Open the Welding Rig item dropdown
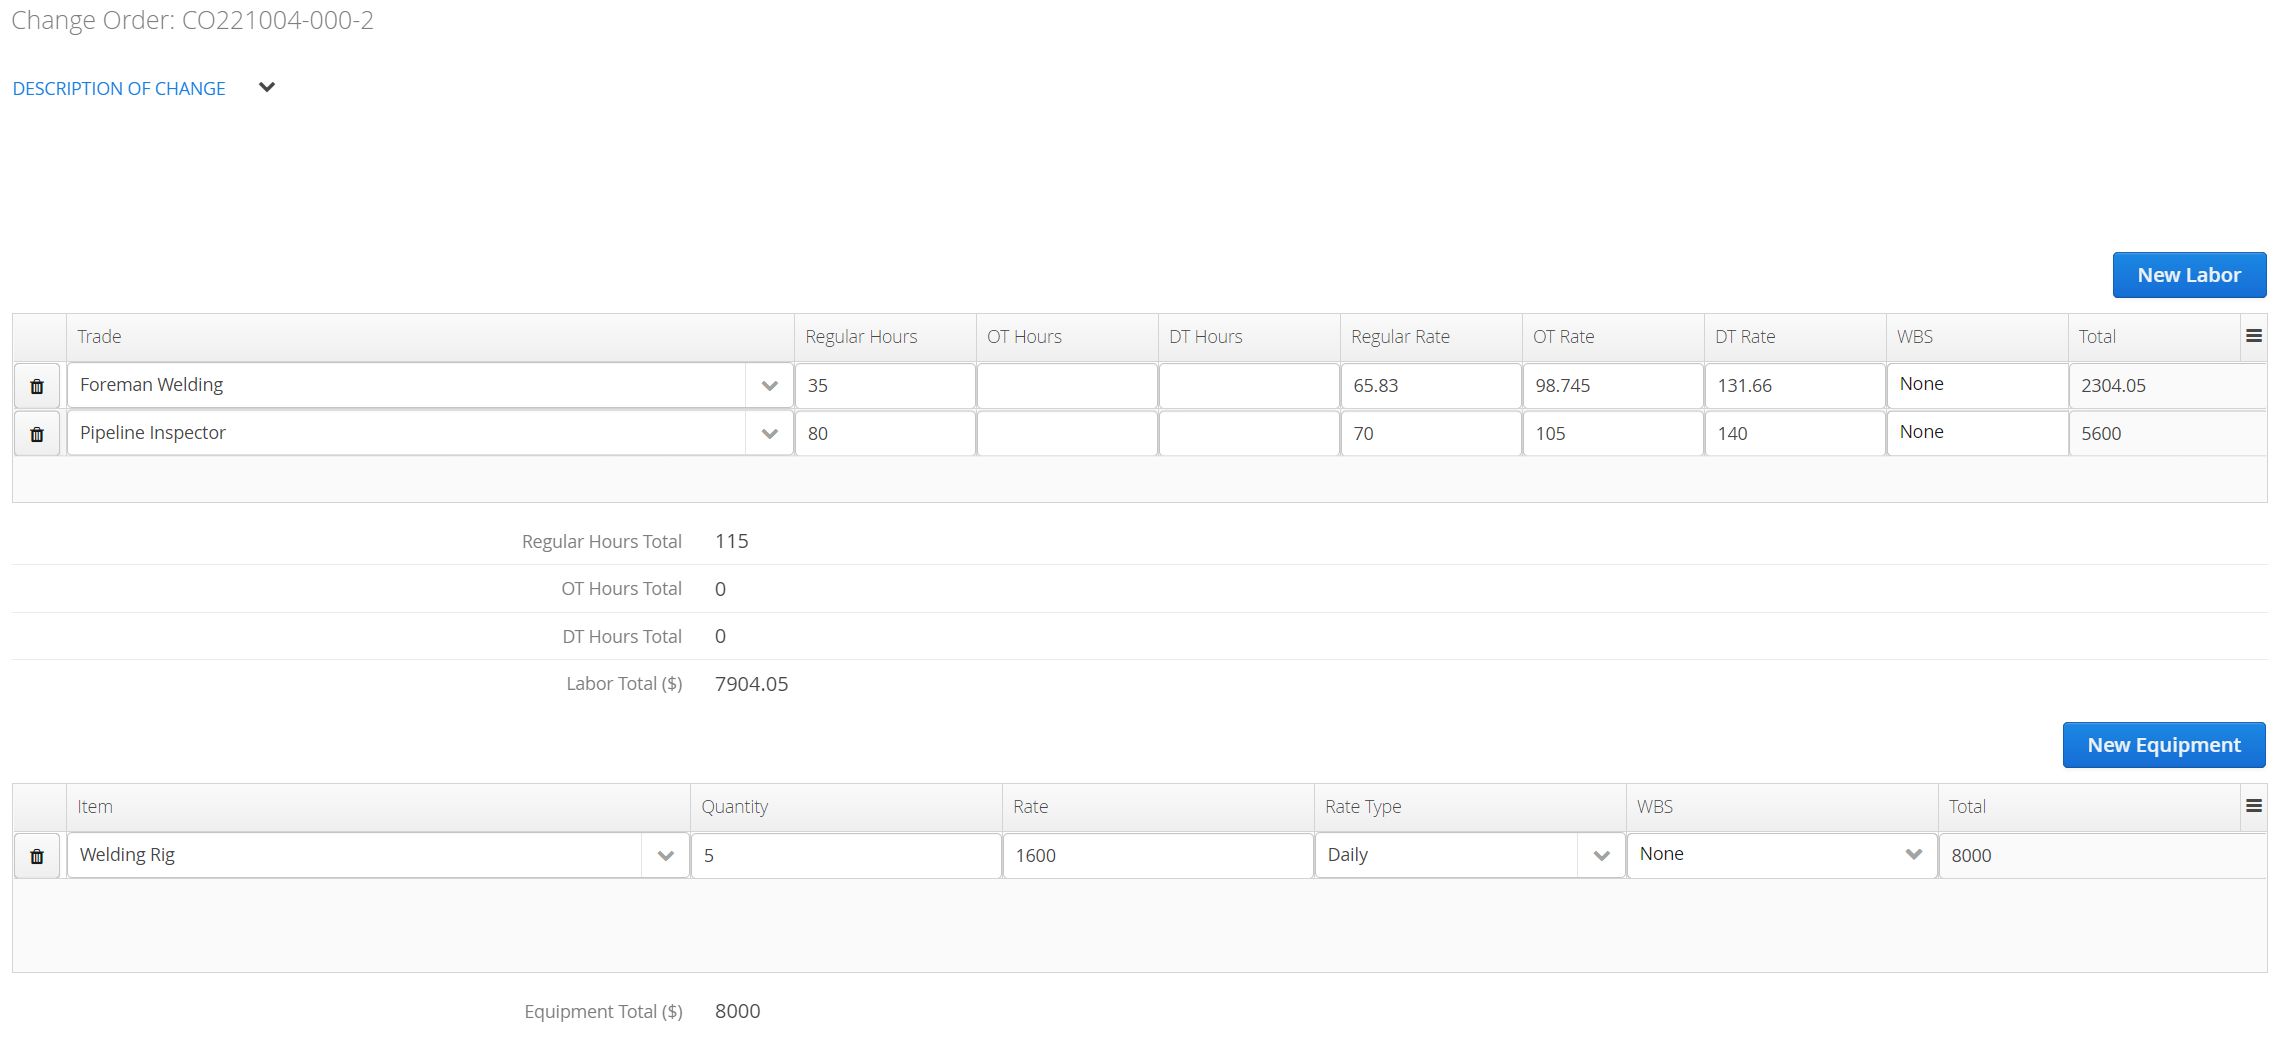 click(665, 856)
